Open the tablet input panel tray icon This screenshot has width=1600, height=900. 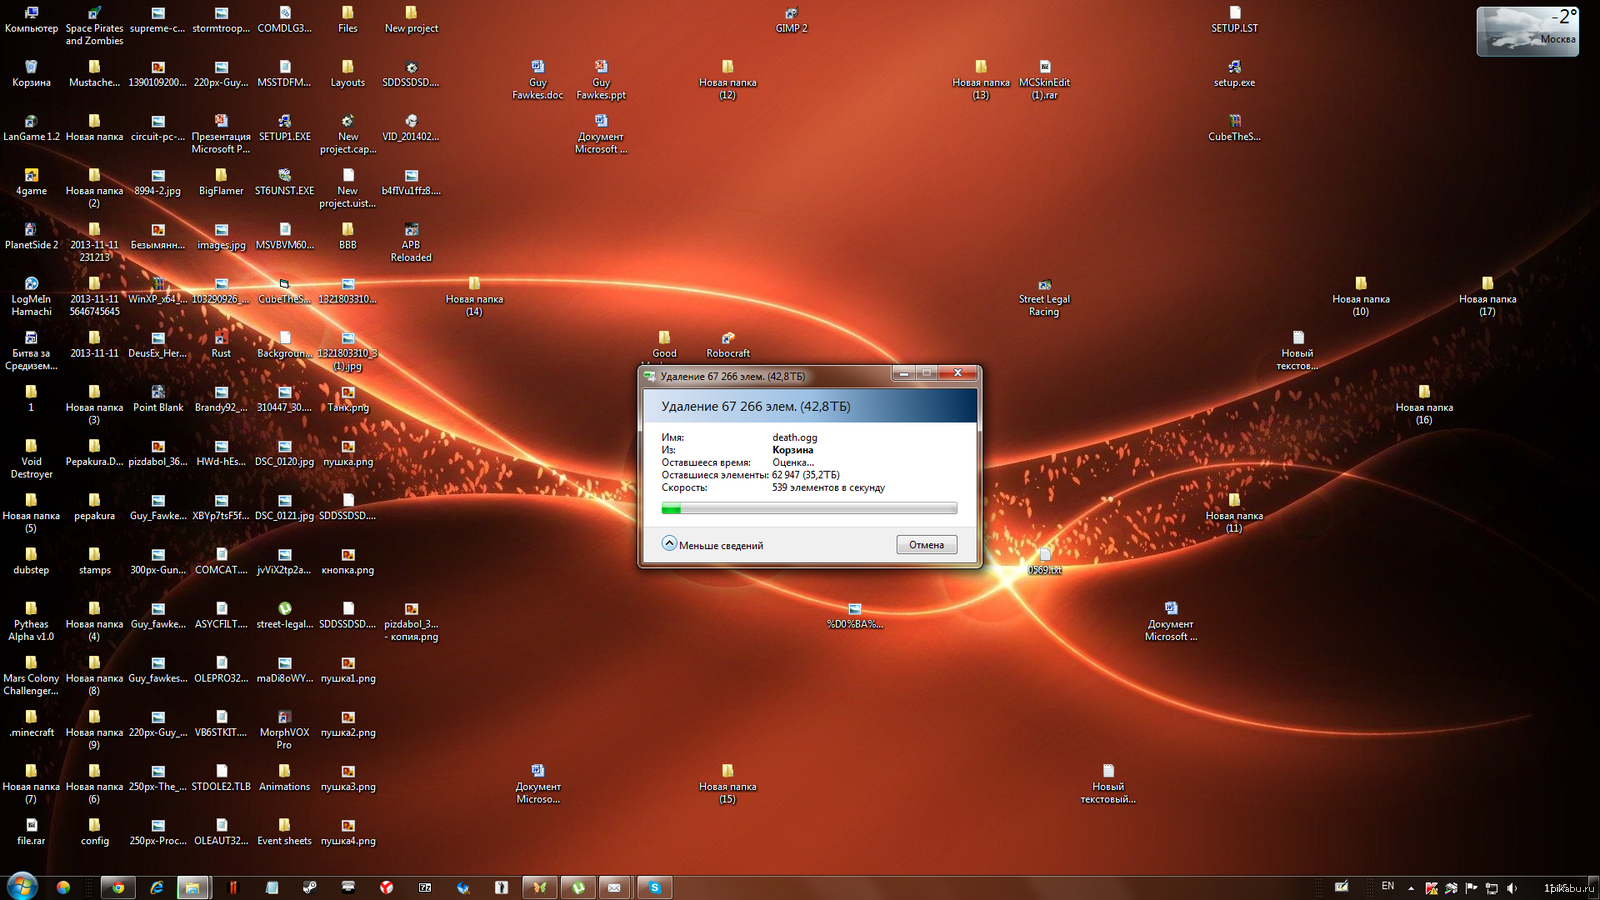click(x=1342, y=887)
